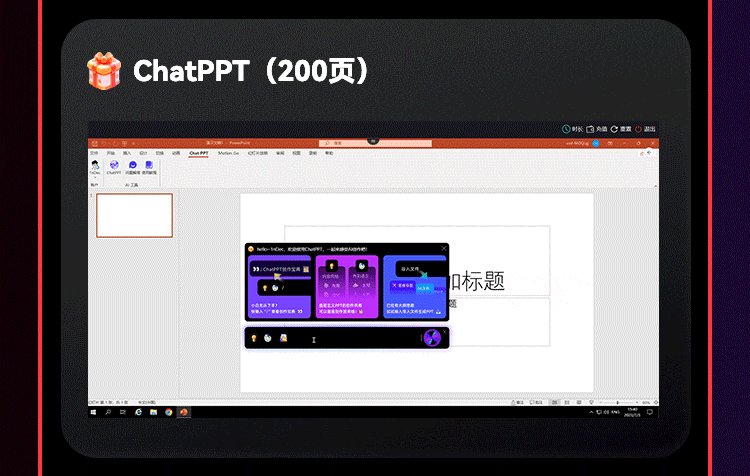Image resolution: width=750 pixels, height=476 pixels.
Task: Open Internet Explorer from the taskbar
Action: click(138, 412)
